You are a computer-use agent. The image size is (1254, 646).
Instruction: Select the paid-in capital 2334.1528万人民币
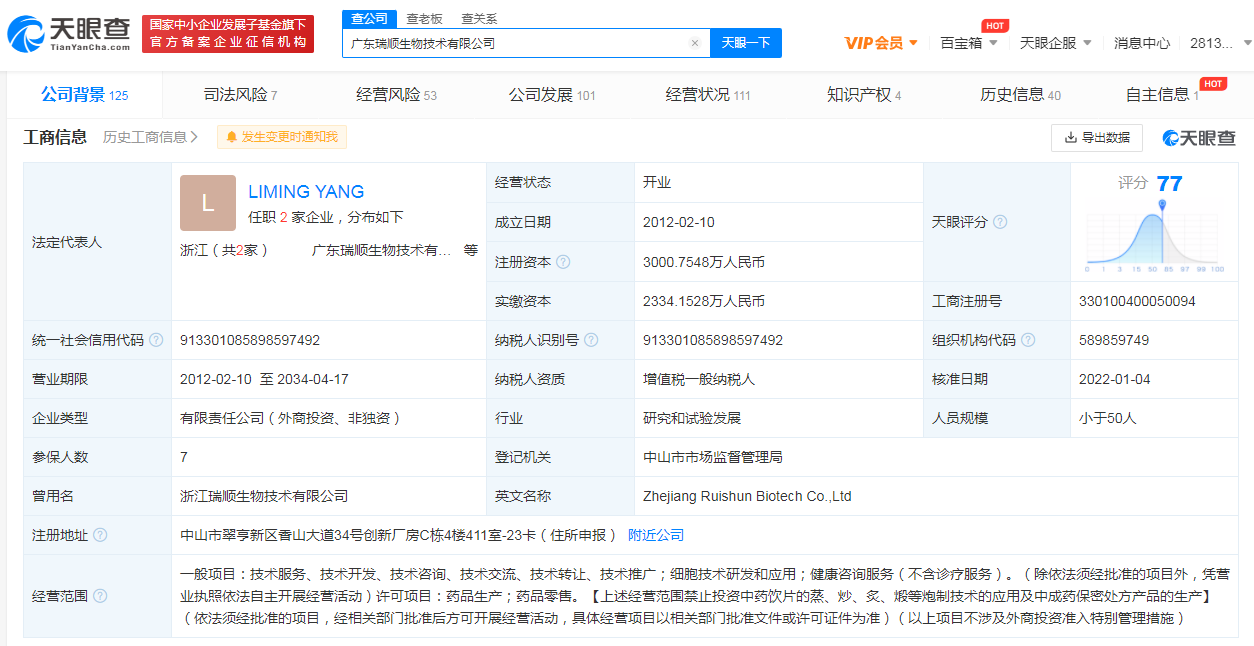704,301
